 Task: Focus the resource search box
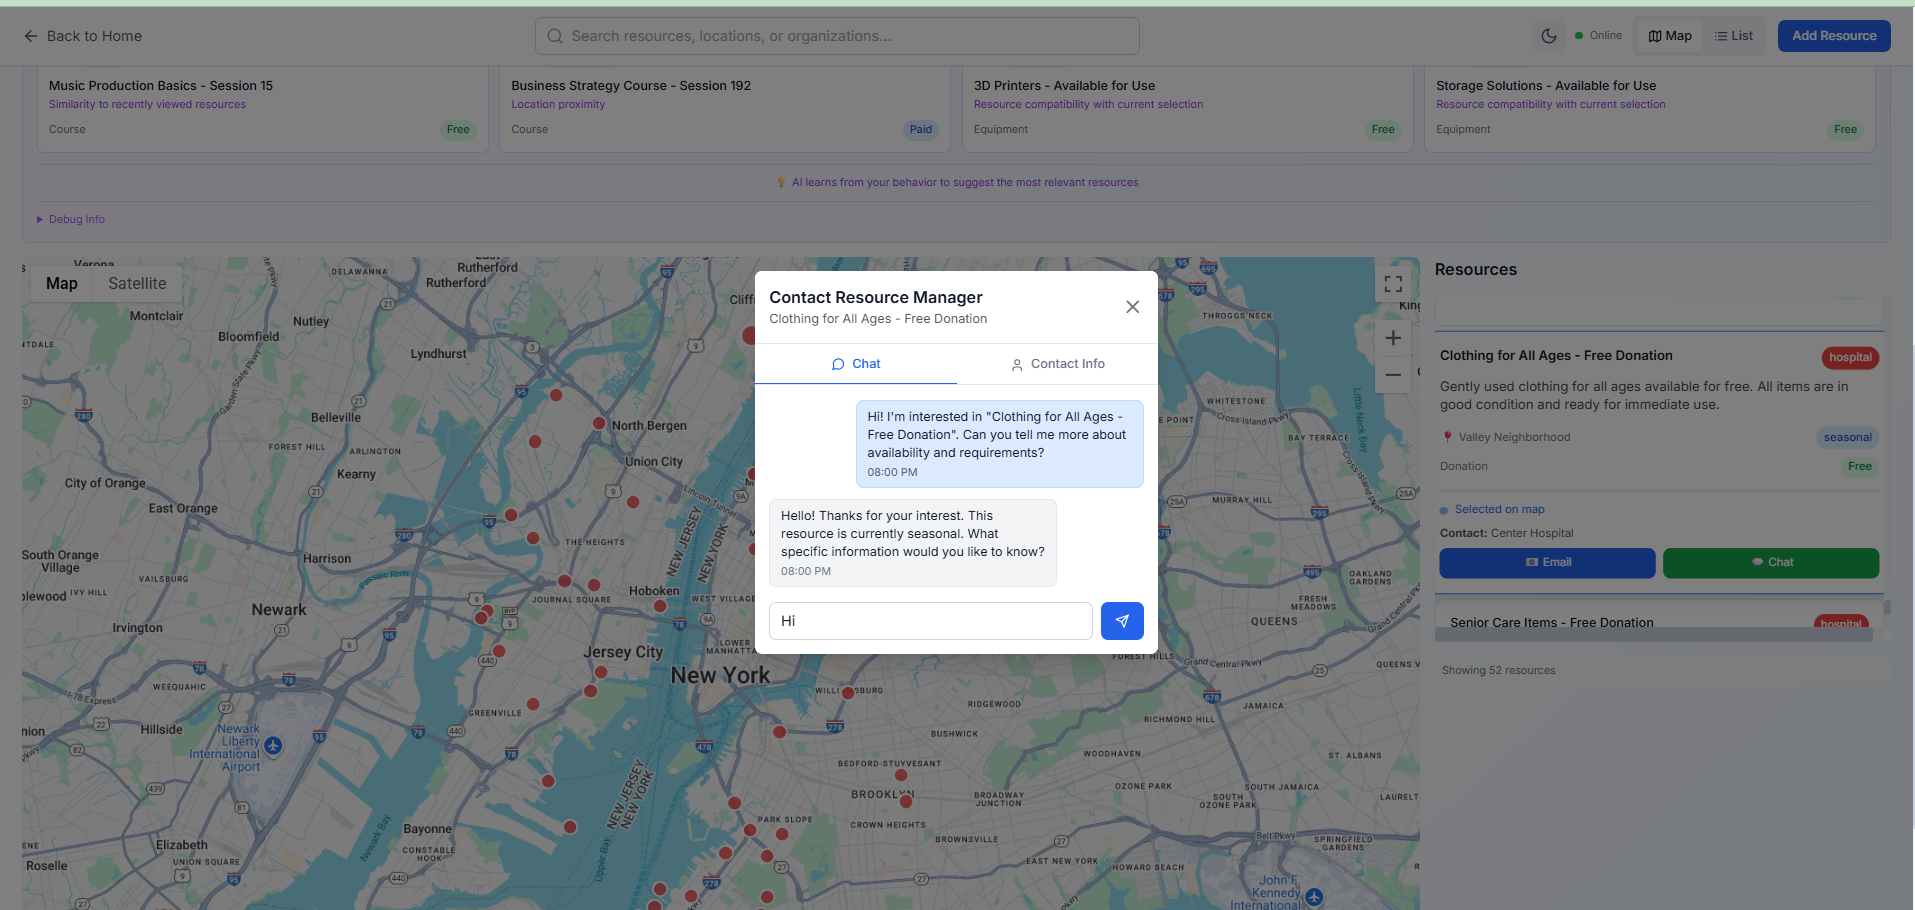tap(837, 36)
